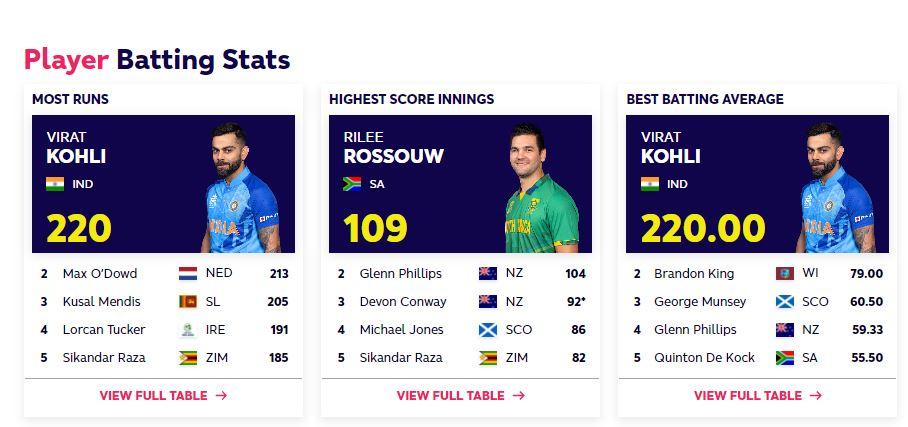Click Netherlands flag next to Max O'Dowd

click(187, 273)
